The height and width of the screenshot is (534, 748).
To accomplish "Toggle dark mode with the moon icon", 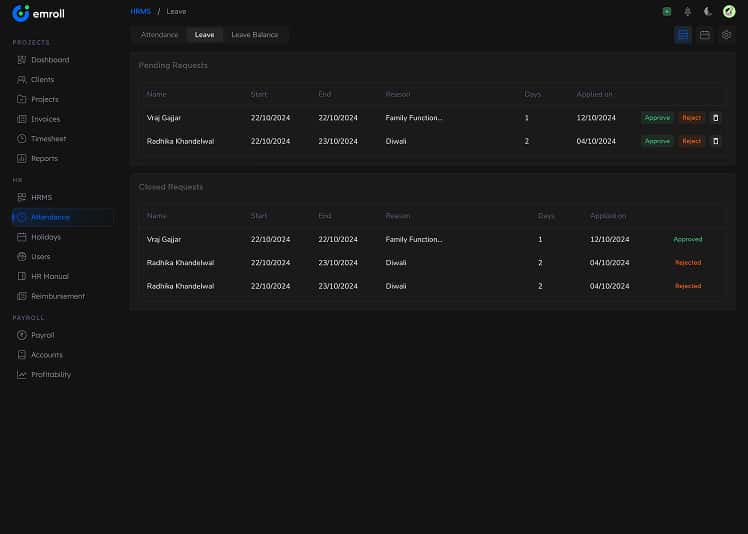I will click(x=708, y=11).
